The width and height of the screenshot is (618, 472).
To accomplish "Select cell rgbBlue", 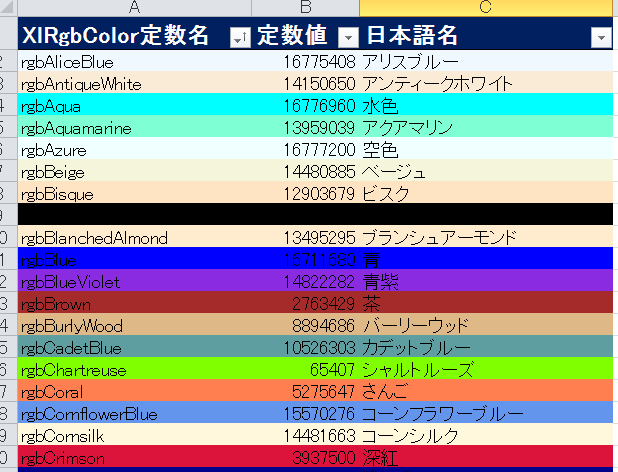I will [134, 259].
